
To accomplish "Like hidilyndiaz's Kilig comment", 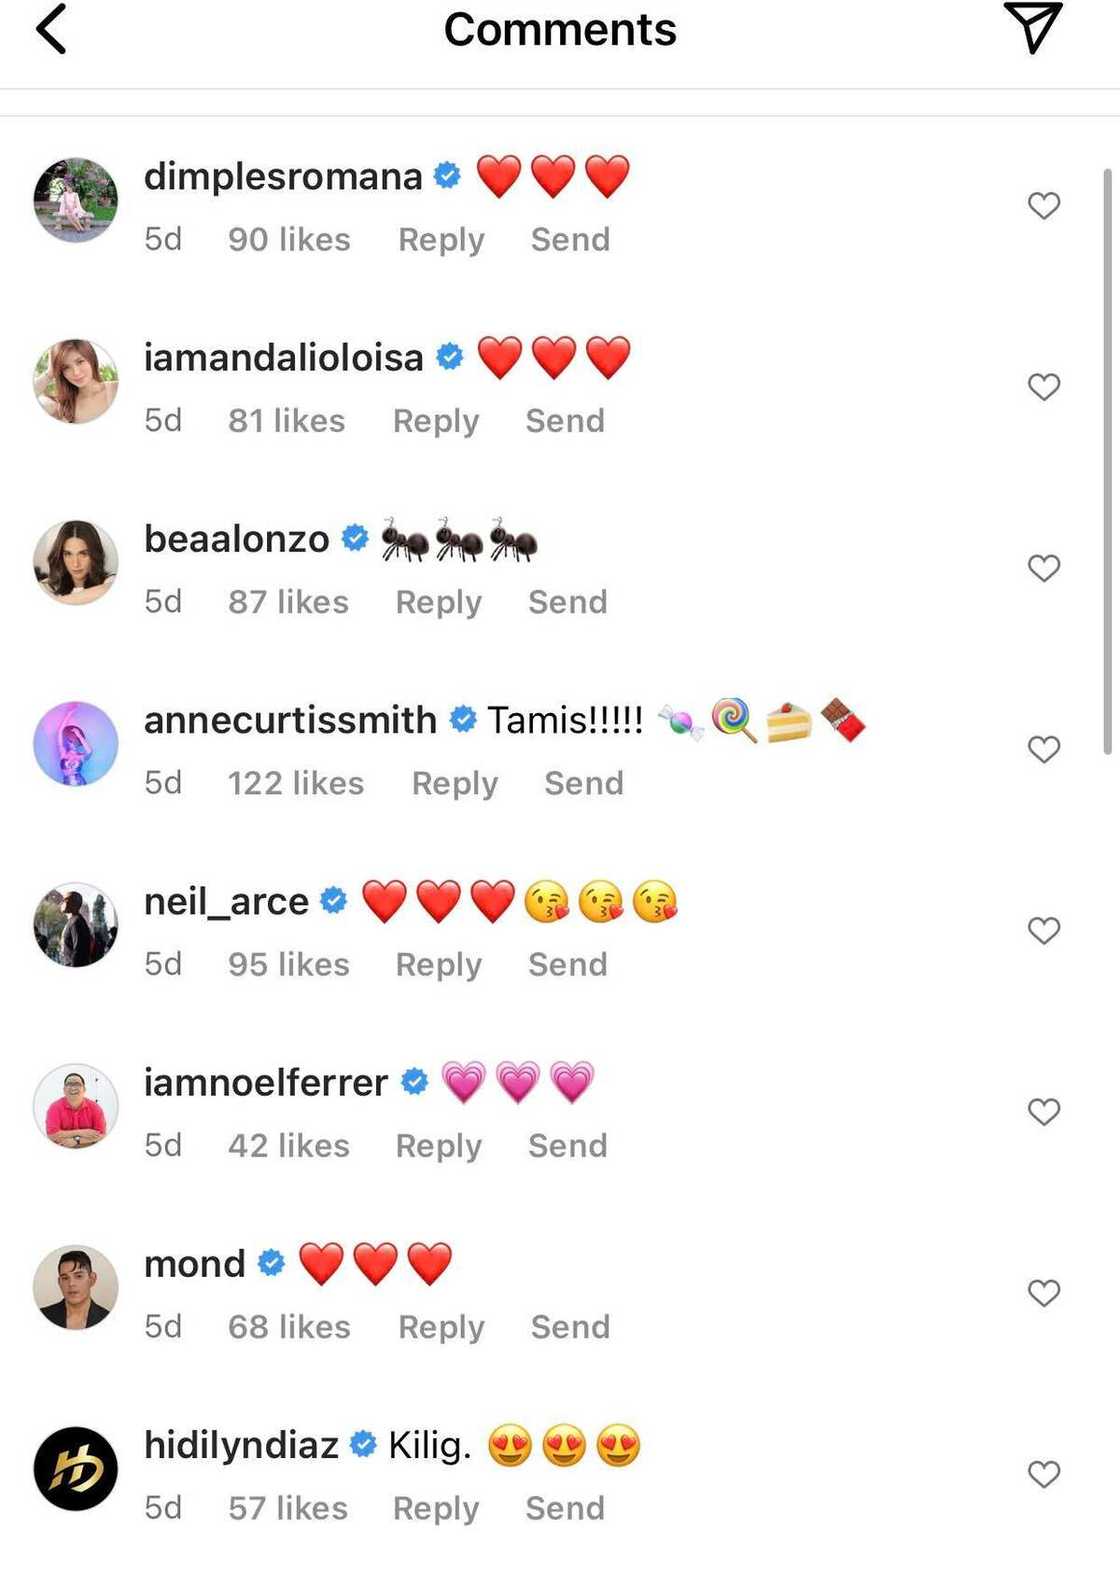I will pos(1043,1474).
